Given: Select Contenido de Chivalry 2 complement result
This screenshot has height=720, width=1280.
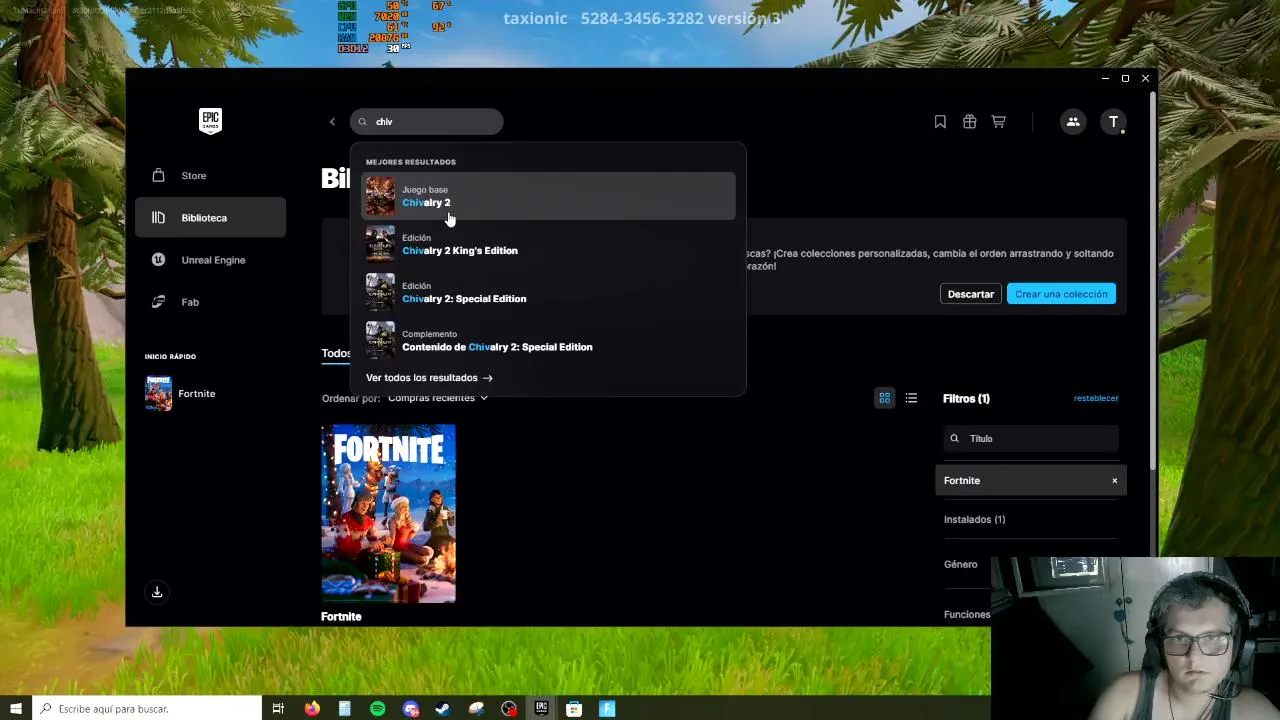Looking at the screenshot, I should [x=548, y=340].
